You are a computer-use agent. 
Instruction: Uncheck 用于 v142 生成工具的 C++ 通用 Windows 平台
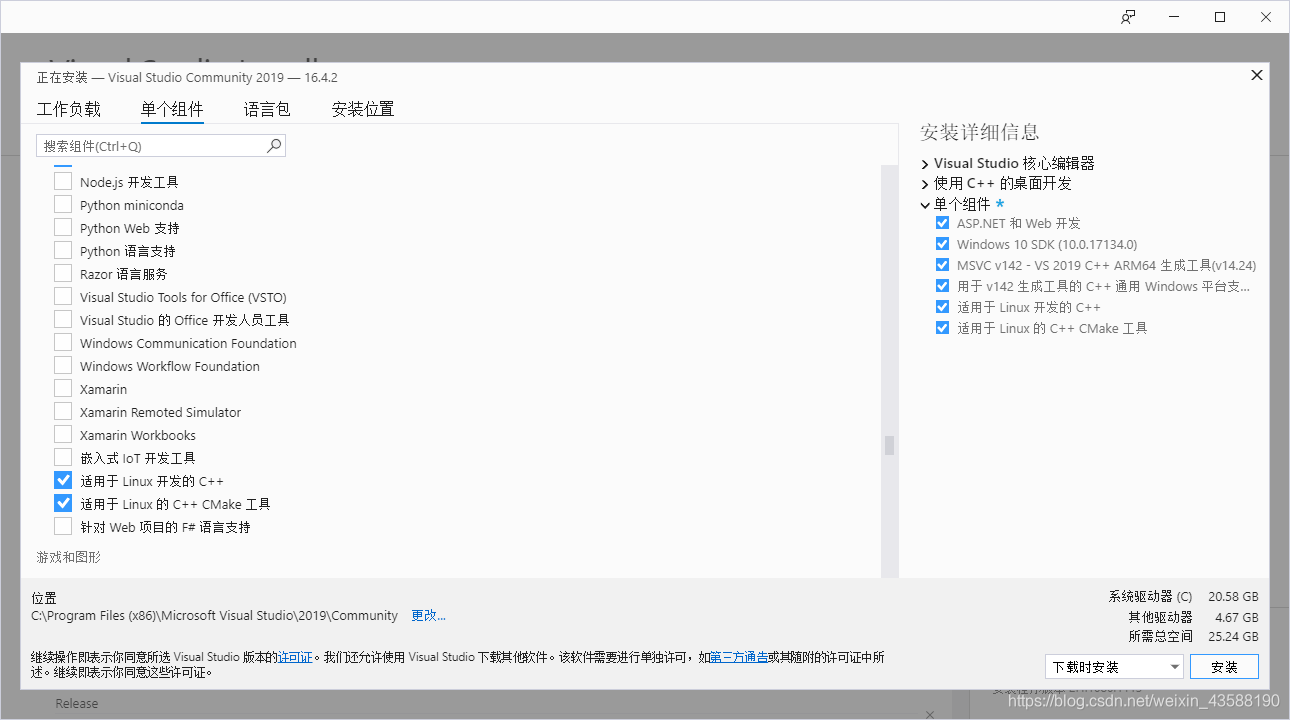[x=942, y=286]
